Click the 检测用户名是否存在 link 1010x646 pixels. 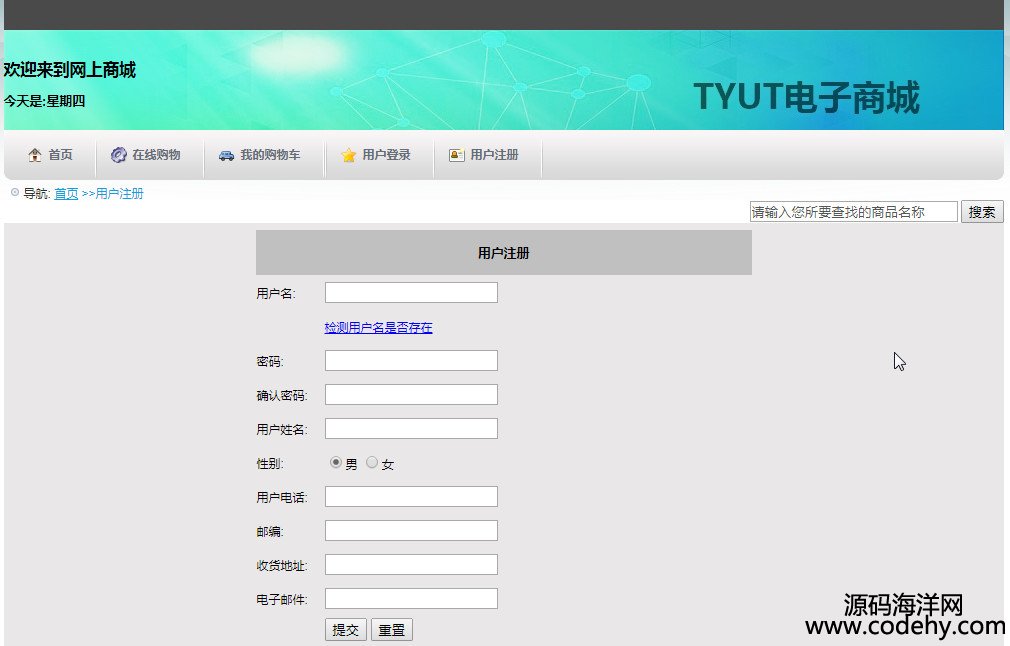click(378, 327)
